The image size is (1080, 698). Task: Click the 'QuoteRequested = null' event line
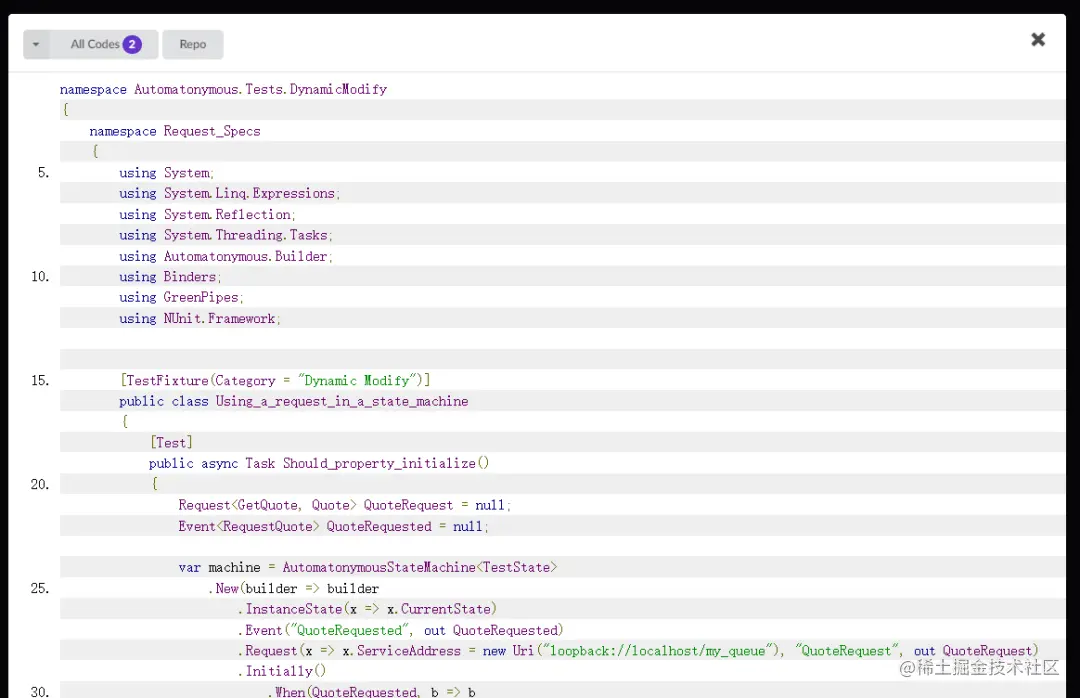click(333, 526)
